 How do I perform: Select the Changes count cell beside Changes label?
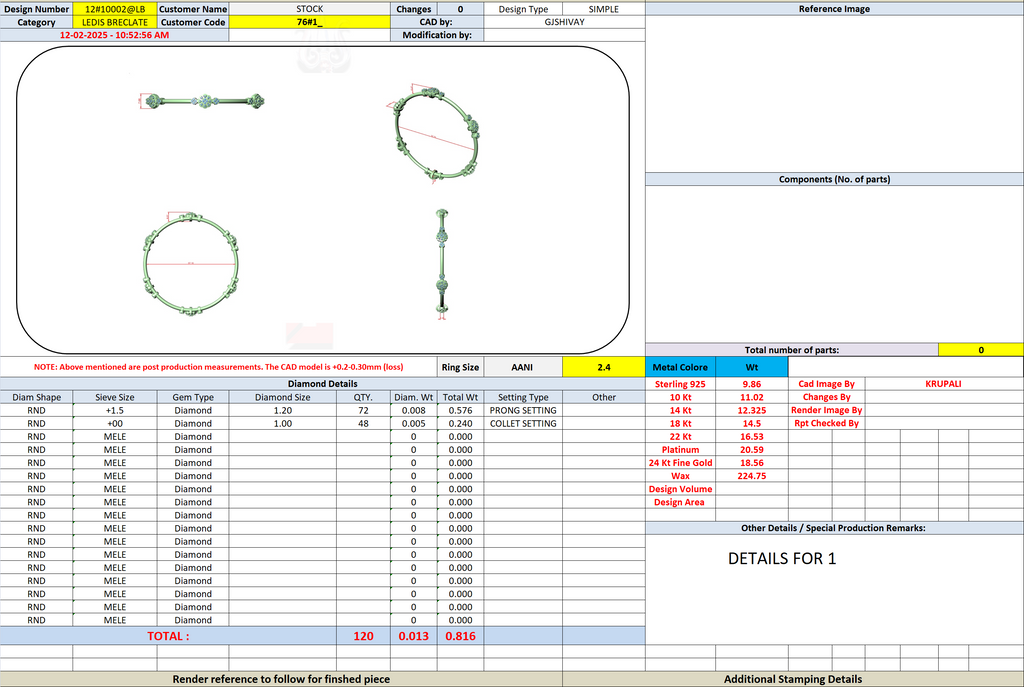(460, 9)
